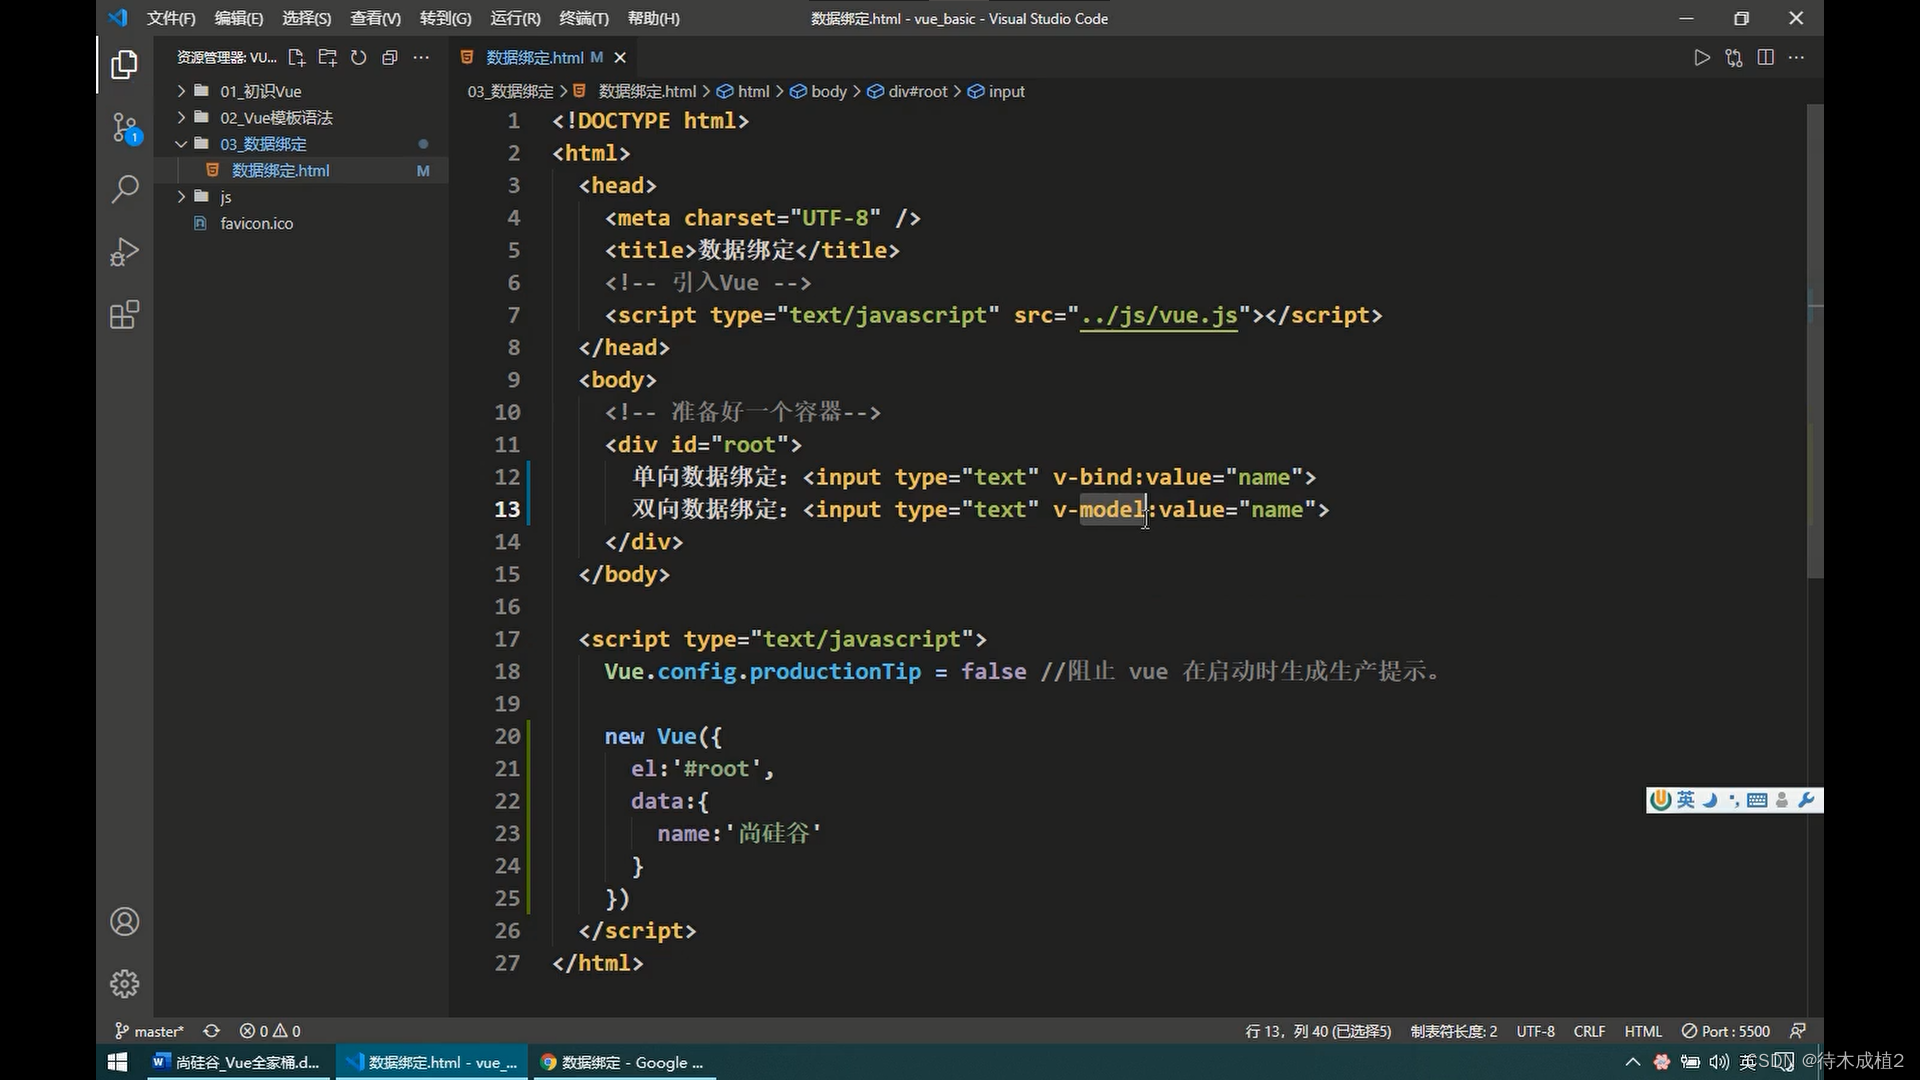Change language mode HTML
The height and width of the screenshot is (1080, 1920).
(x=1643, y=1031)
